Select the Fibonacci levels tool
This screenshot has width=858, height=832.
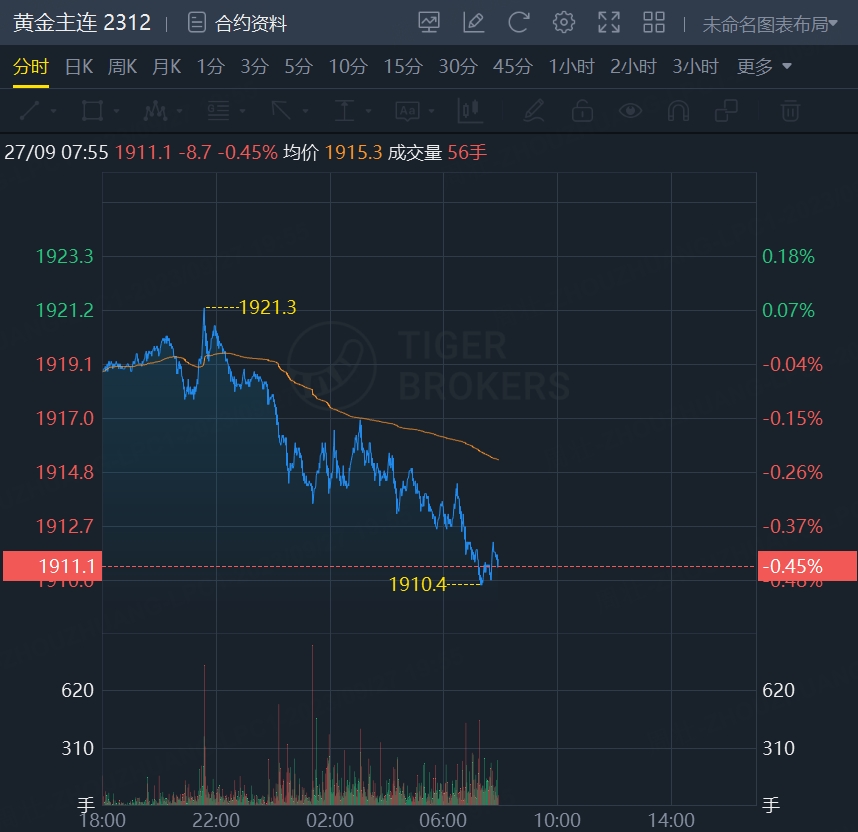218,111
